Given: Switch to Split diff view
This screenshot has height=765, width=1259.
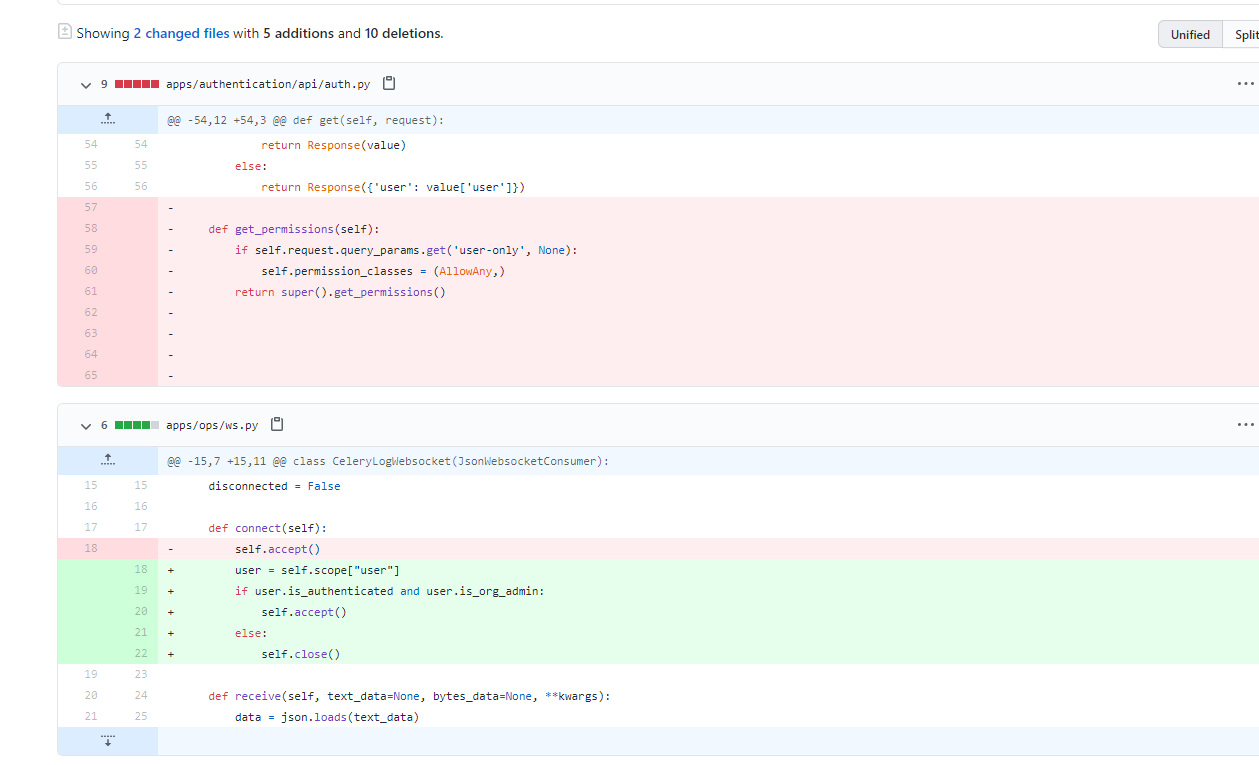Looking at the screenshot, I should pos(1244,34).
